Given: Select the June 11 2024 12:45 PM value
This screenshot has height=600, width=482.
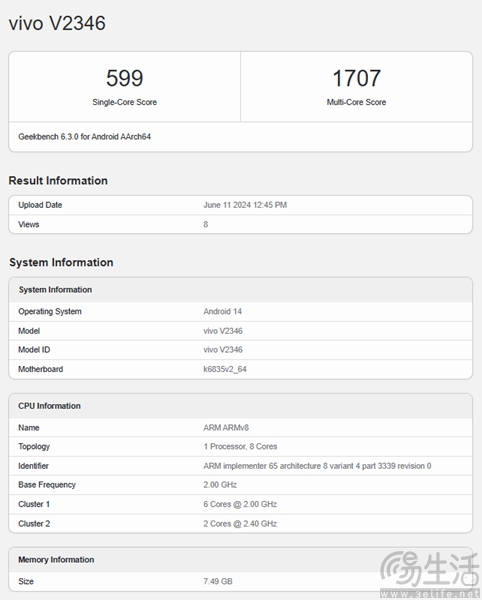Looking at the screenshot, I should tap(245, 205).
